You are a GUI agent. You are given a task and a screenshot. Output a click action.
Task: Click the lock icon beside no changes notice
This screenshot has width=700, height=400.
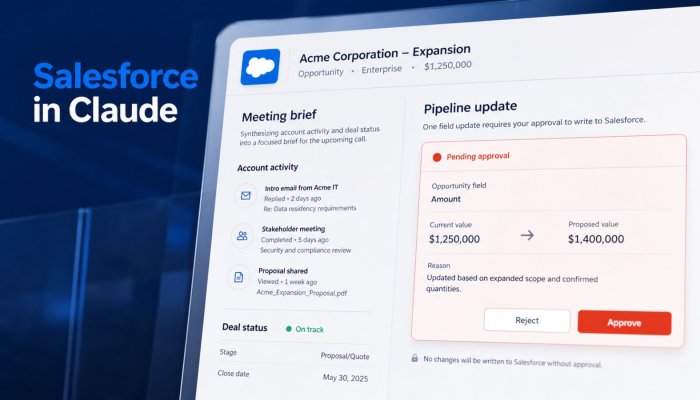[415, 358]
